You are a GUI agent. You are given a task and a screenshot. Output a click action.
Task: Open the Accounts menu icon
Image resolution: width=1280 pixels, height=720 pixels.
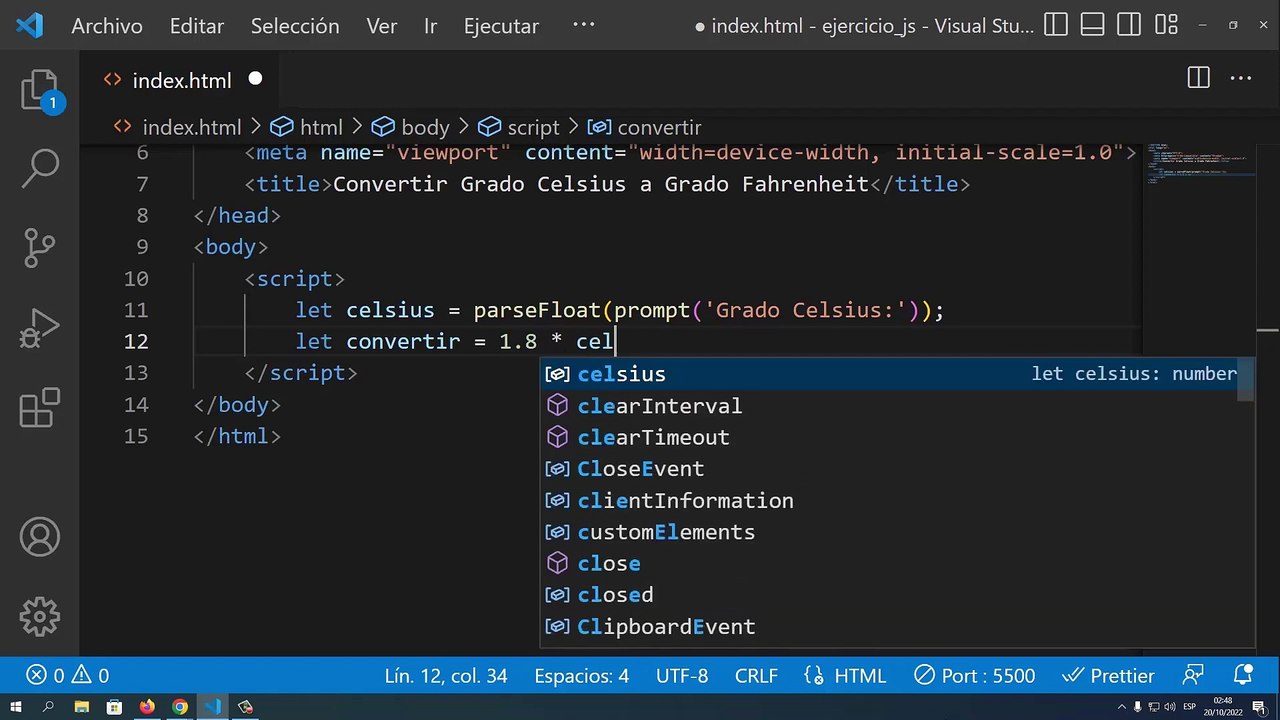[x=40, y=538]
